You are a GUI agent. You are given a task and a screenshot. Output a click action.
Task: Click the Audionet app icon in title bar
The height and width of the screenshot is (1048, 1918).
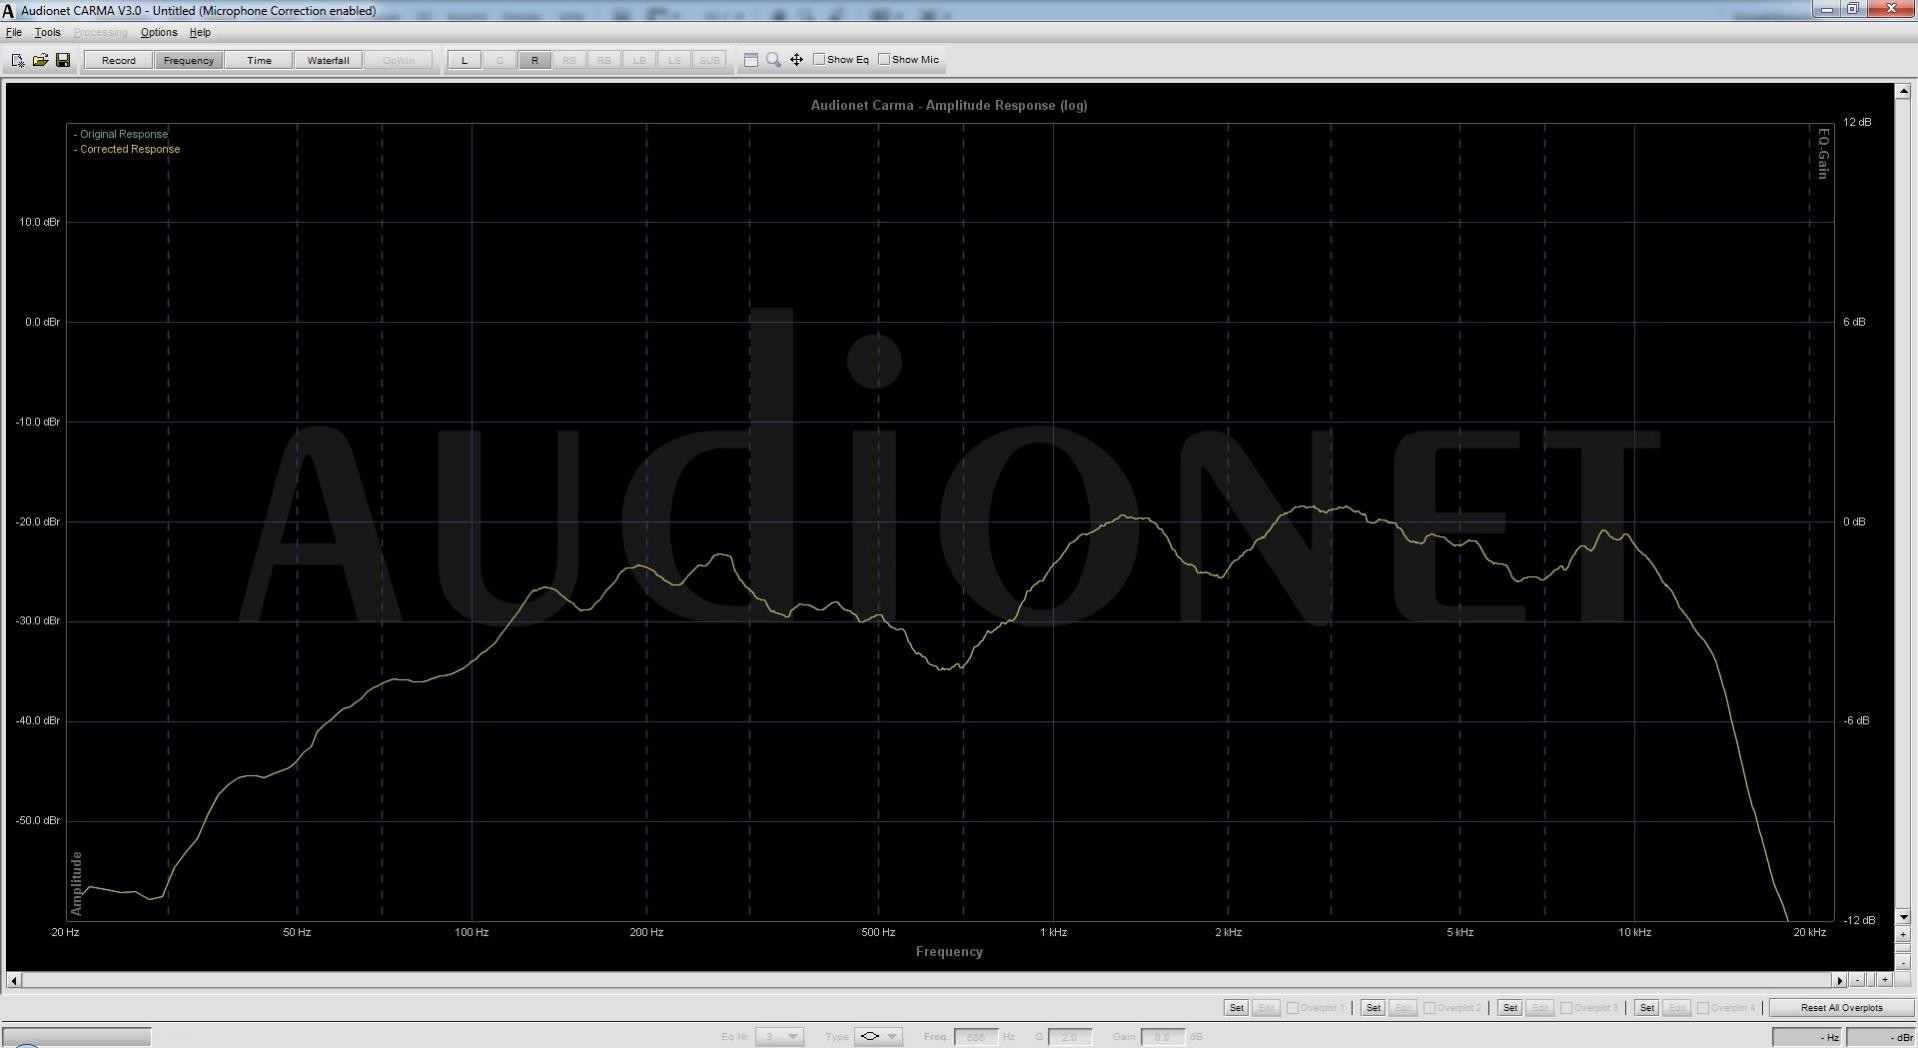(x=9, y=11)
